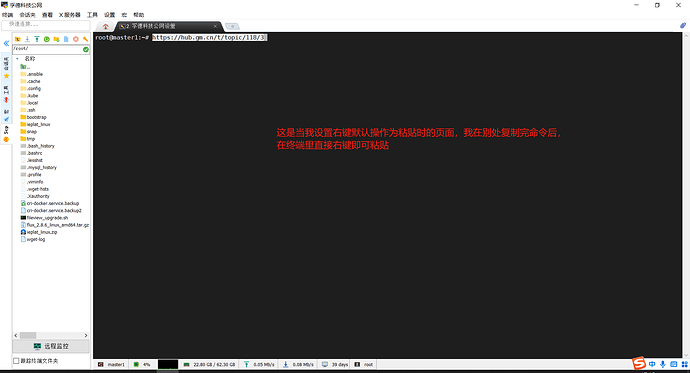The height and width of the screenshot is (373, 690).
Task: Edit the /root/ path field
Action: point(47,49)
